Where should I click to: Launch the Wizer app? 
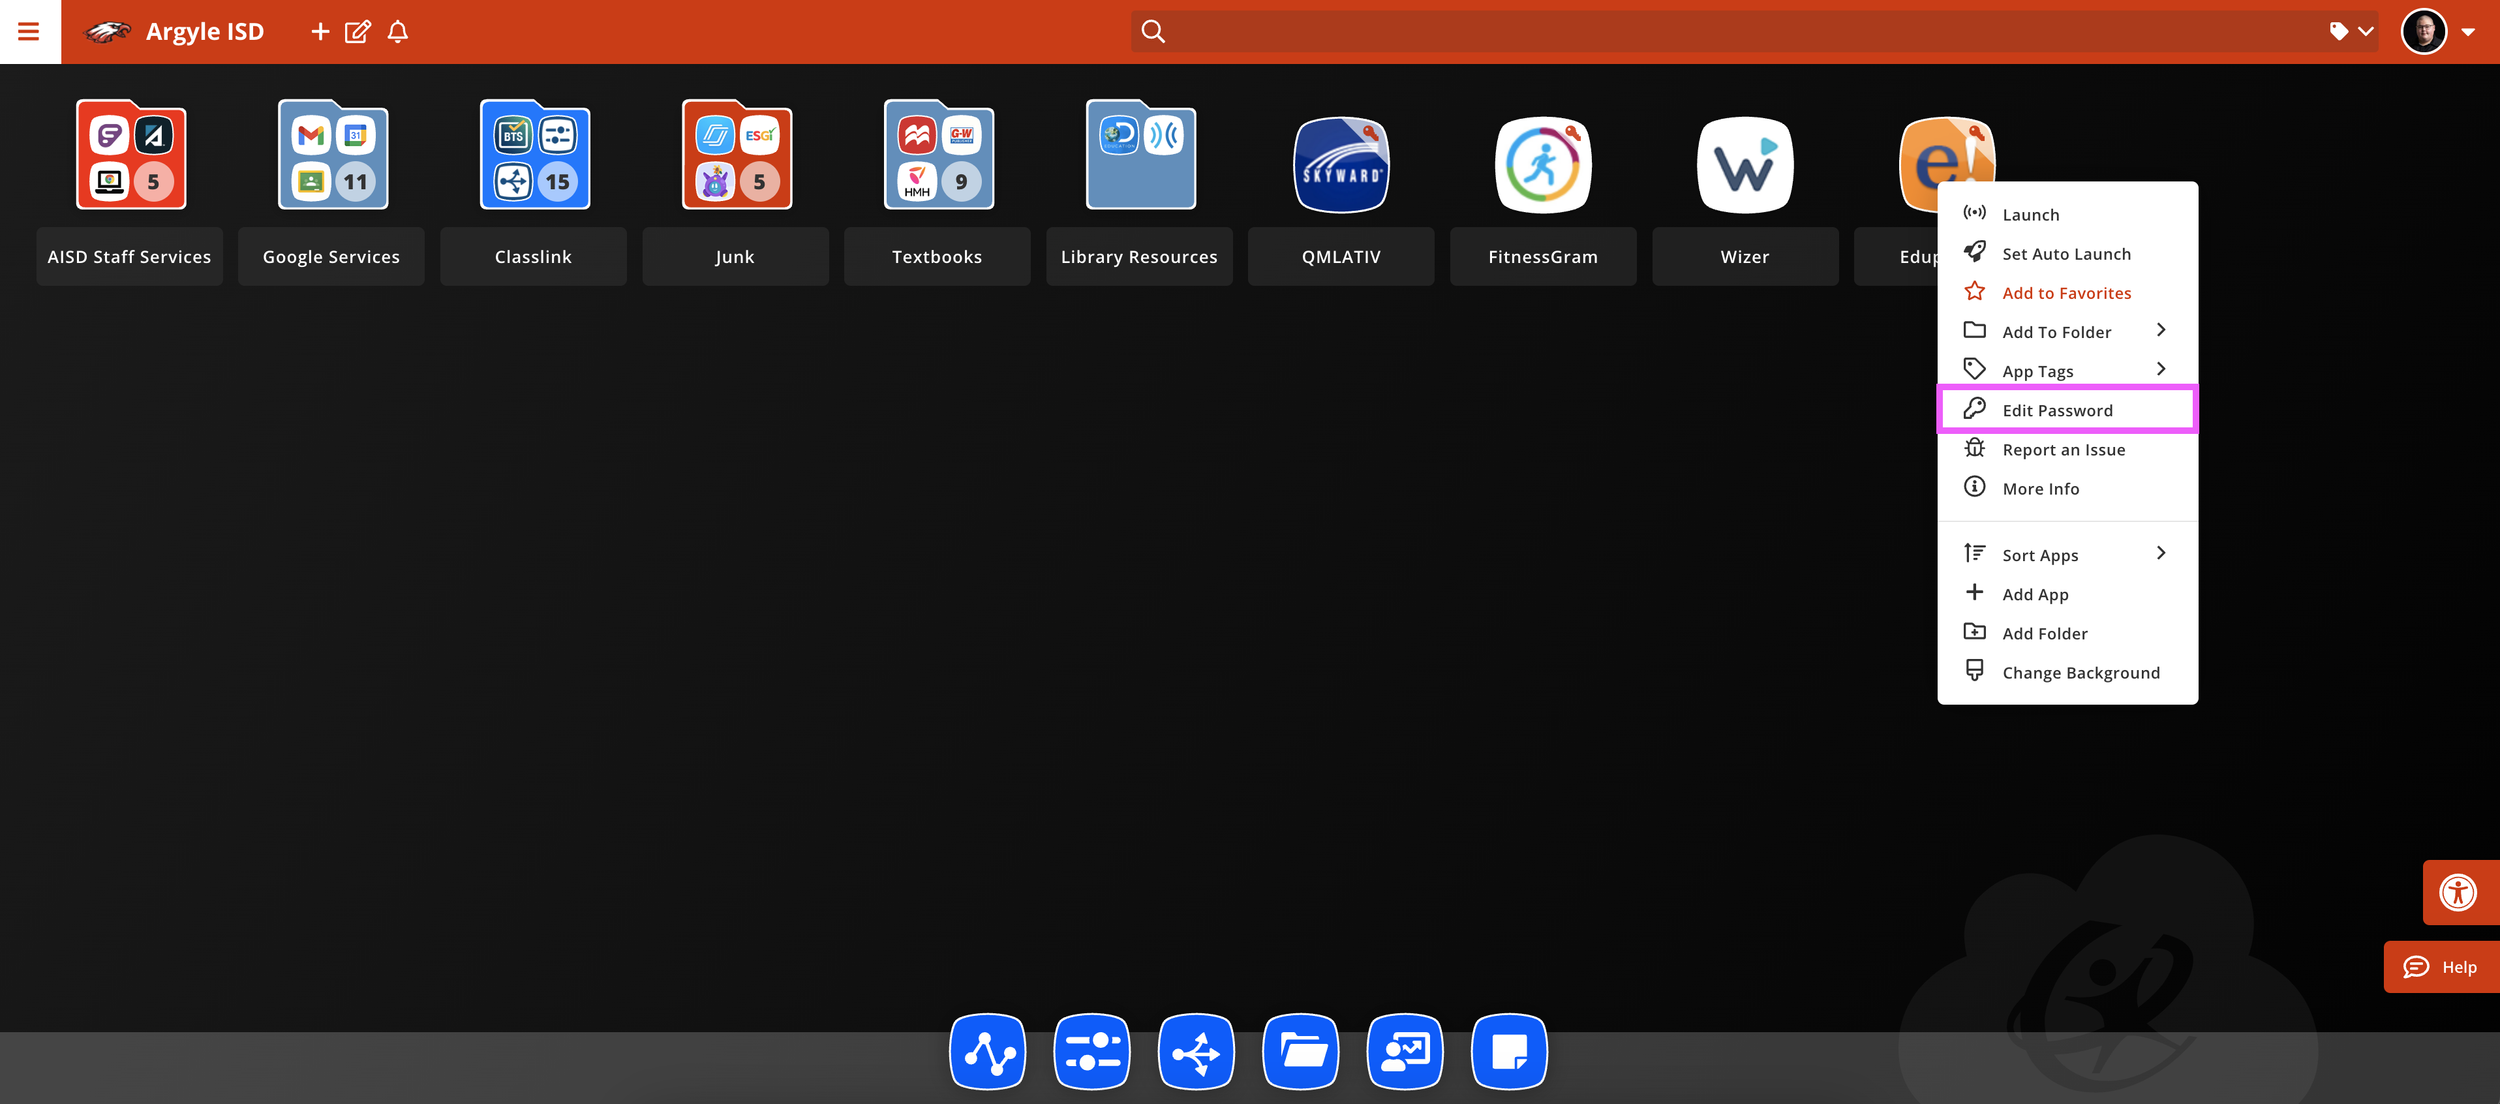[x=1744, y=165]
